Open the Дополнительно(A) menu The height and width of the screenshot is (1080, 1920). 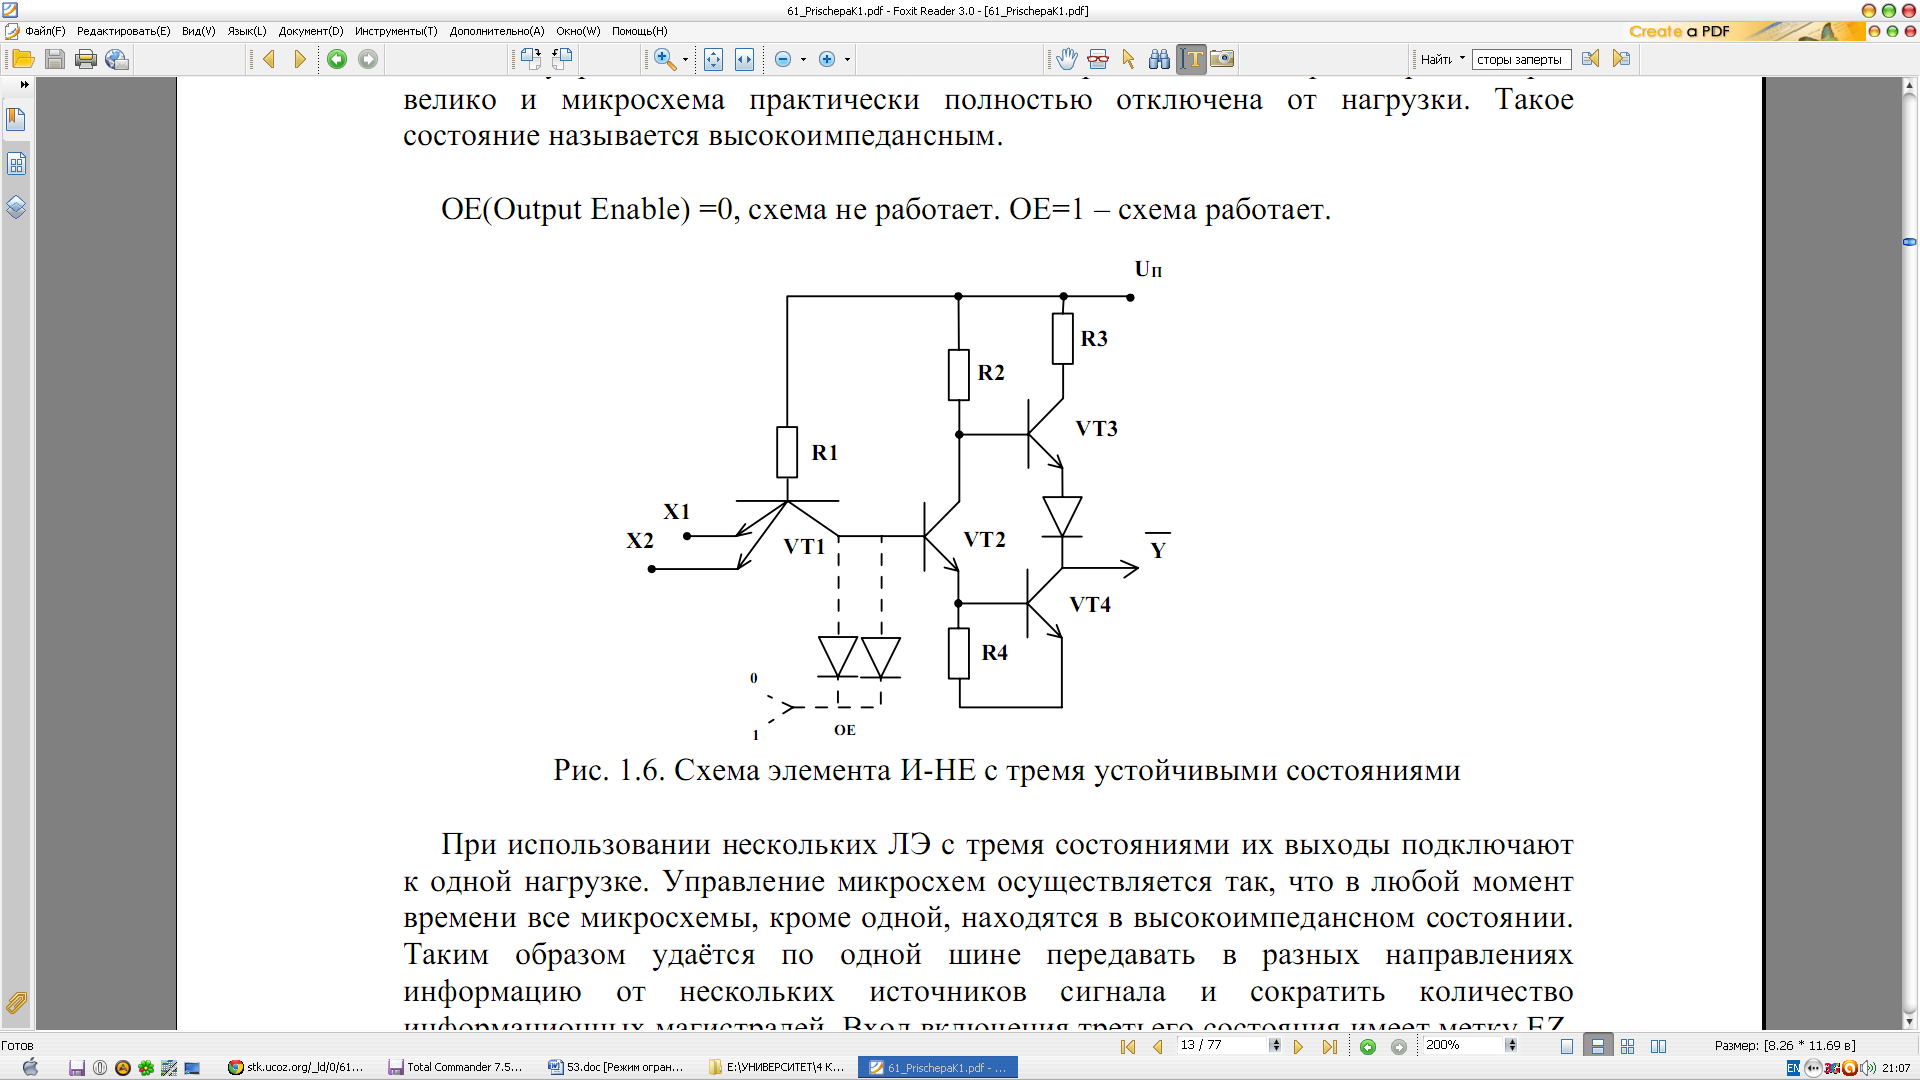coord(497,31)
